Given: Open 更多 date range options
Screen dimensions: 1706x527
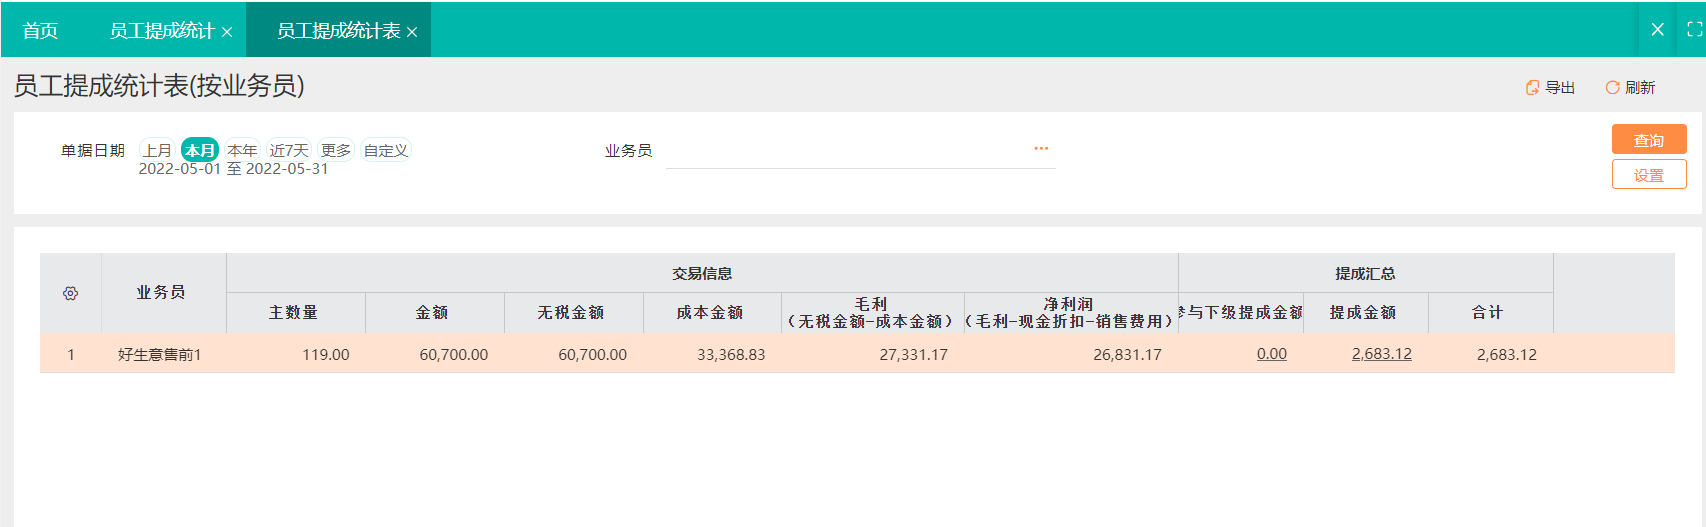Looking at the screenshot, I should pos(336,150).
